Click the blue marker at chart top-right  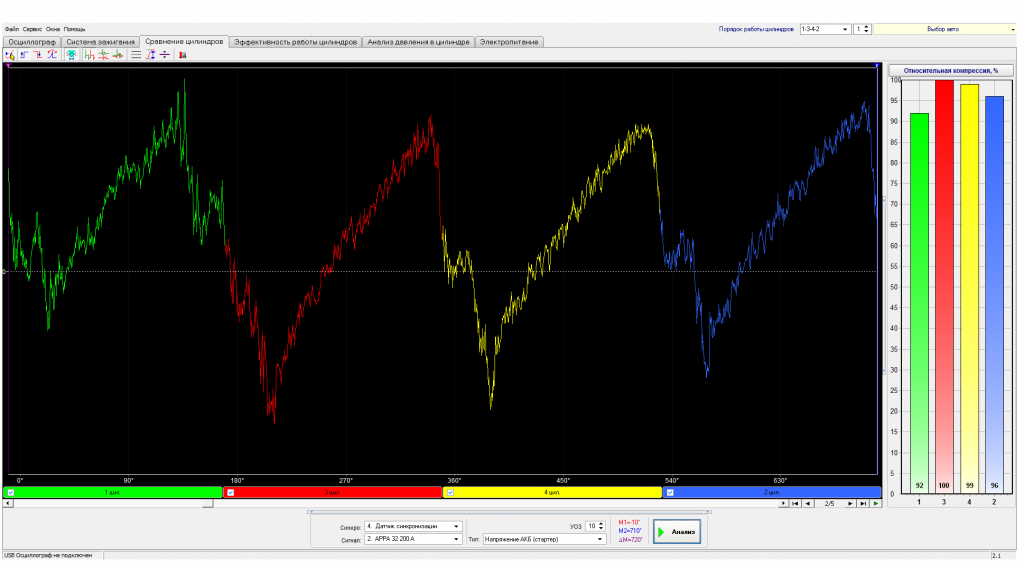click(876, 65)
